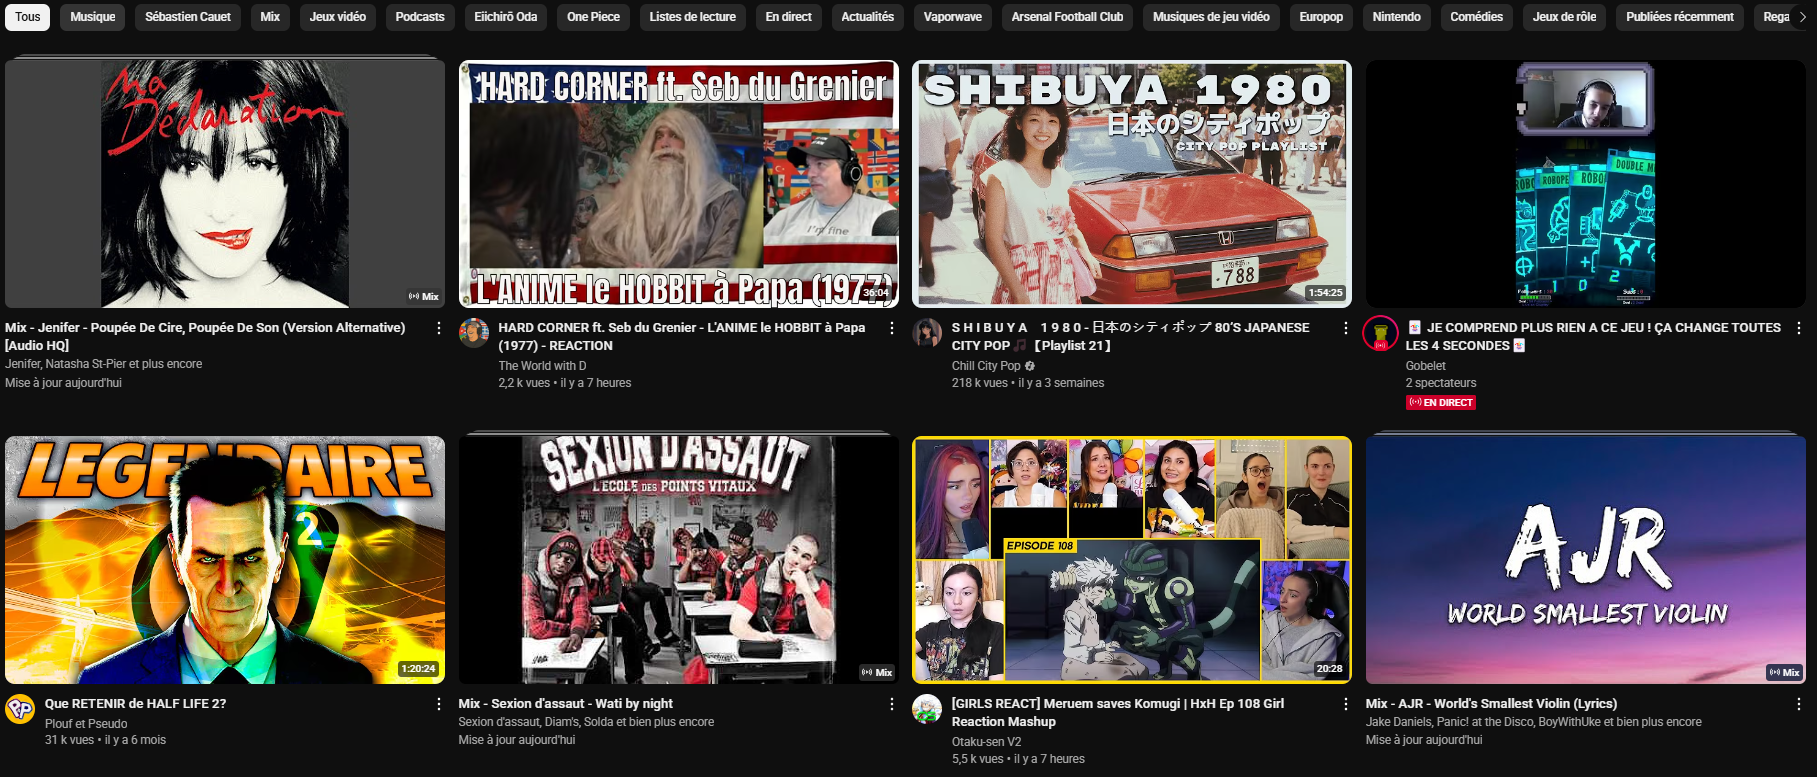Select the Mix filter chip
This screenshot has height=777, width=1817.
270,17
